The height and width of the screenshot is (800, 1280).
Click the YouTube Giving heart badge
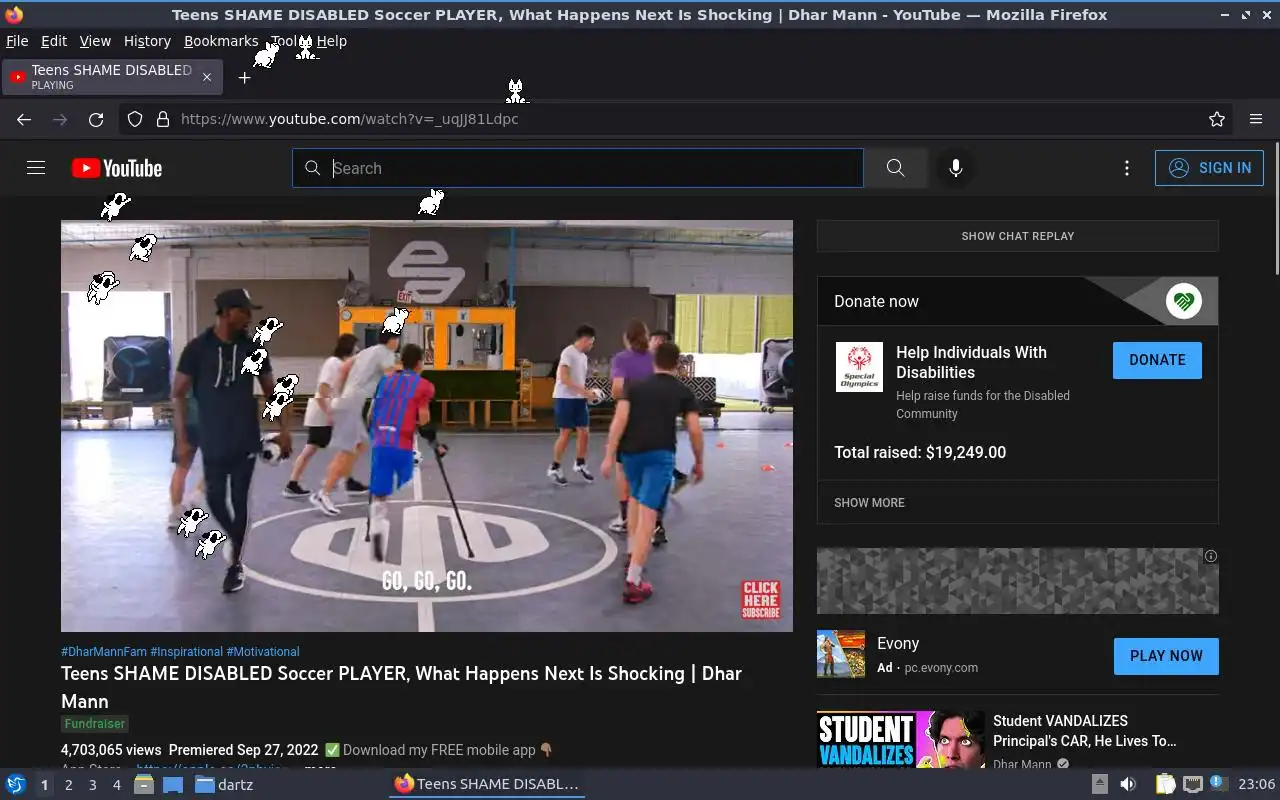click(1184, 301)
